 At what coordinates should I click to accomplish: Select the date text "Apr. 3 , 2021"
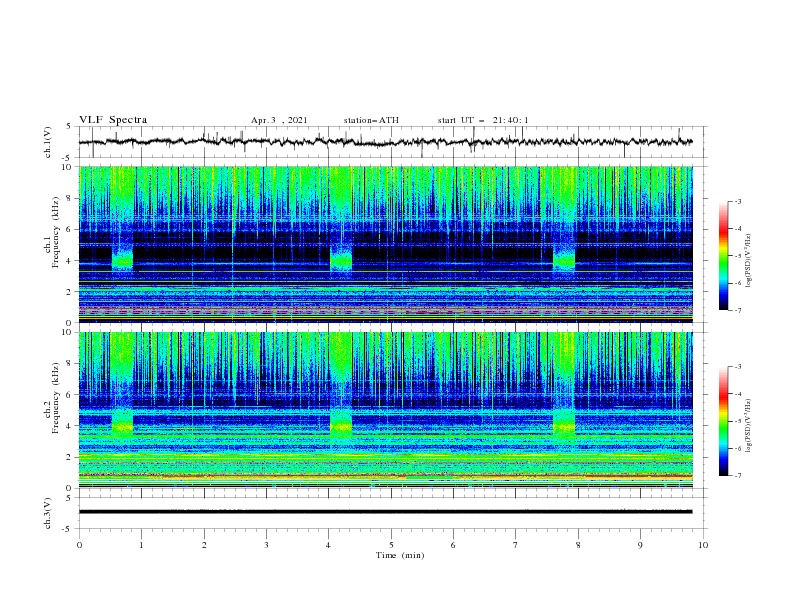point(279,120)
